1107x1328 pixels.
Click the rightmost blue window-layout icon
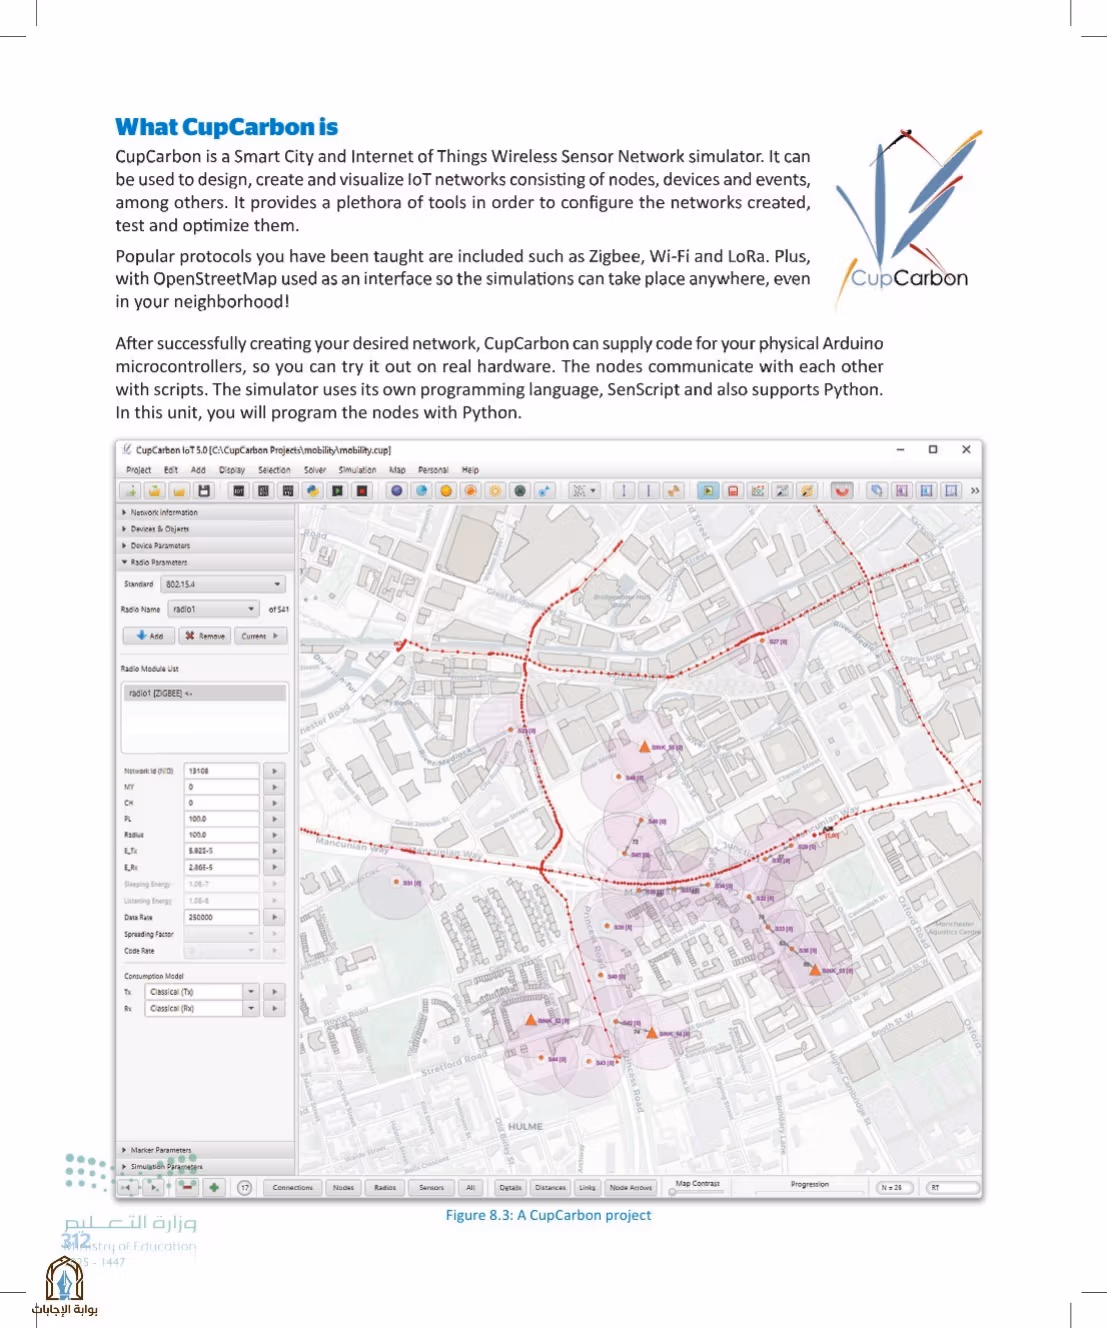[951, 491]
